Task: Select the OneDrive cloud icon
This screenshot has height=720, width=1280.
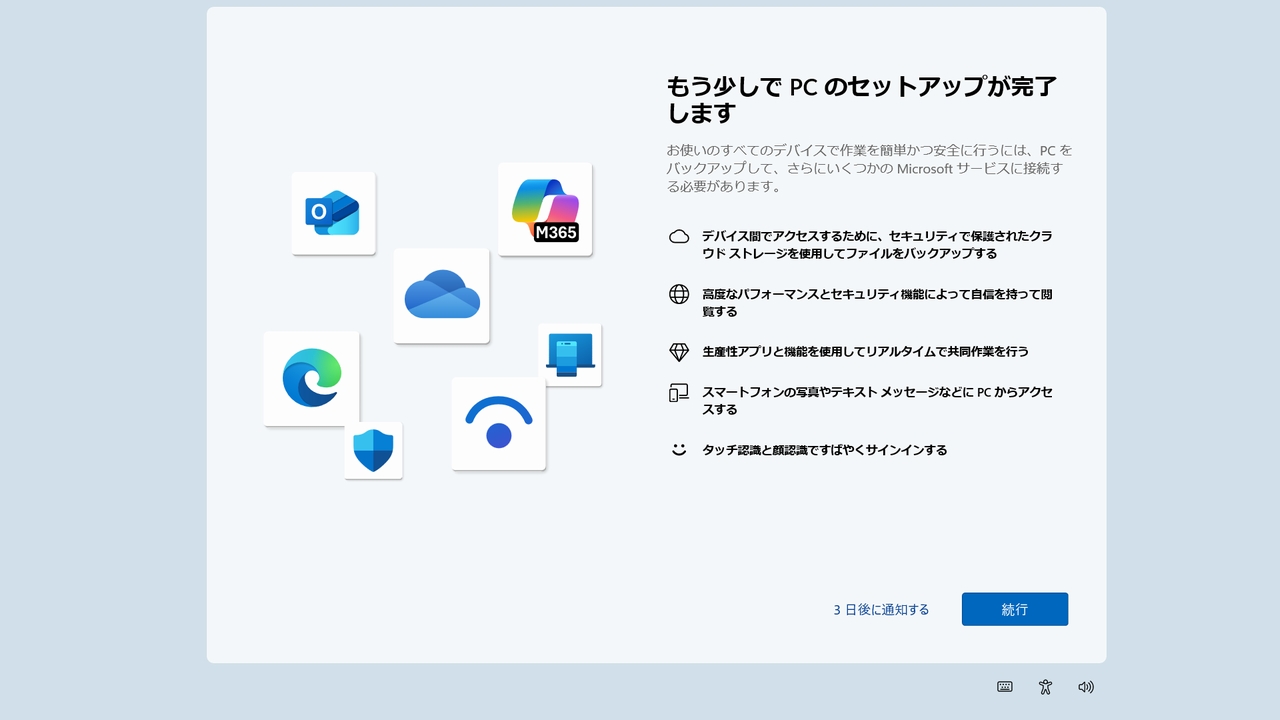Action: pos(441,296)
